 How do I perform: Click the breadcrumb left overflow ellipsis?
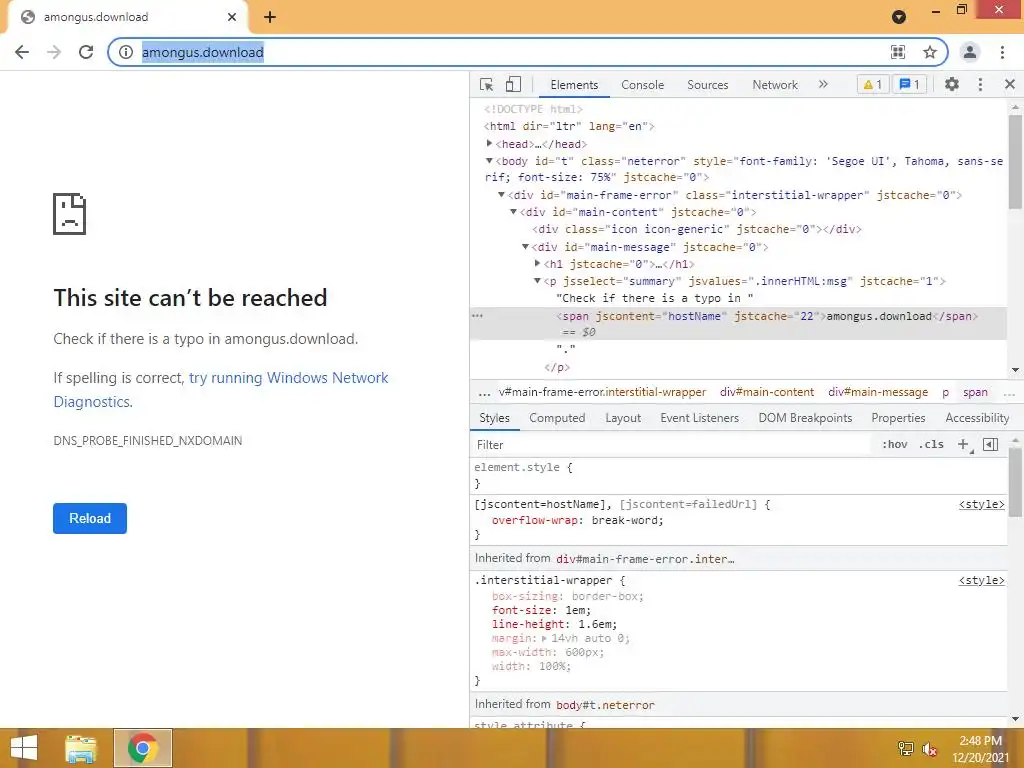click(484, 393)
